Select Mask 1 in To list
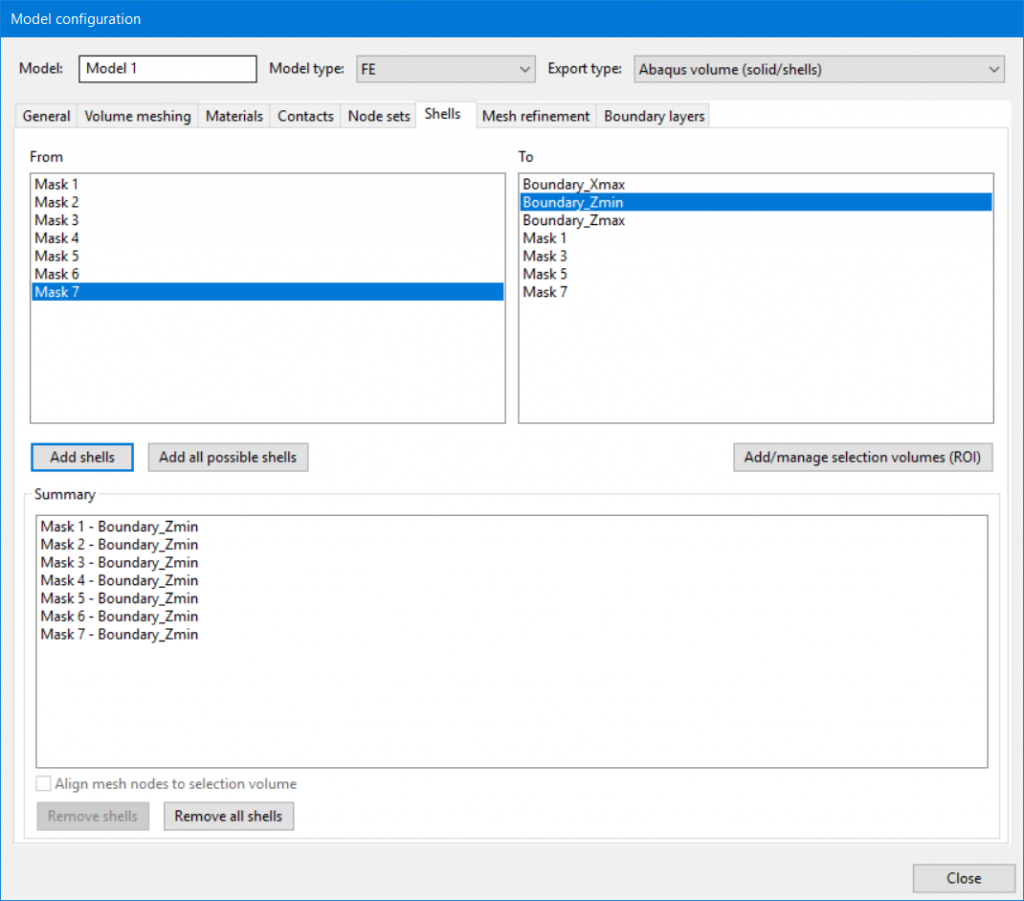This screenshot has height=901, width=1024. (756, 238)
